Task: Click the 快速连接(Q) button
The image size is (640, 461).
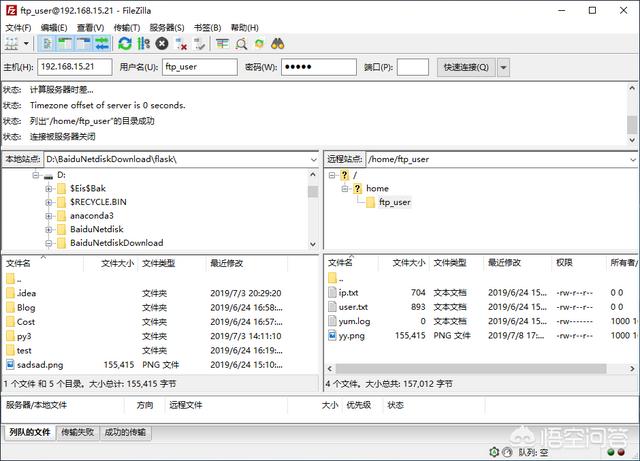Action: click(466, 67)
